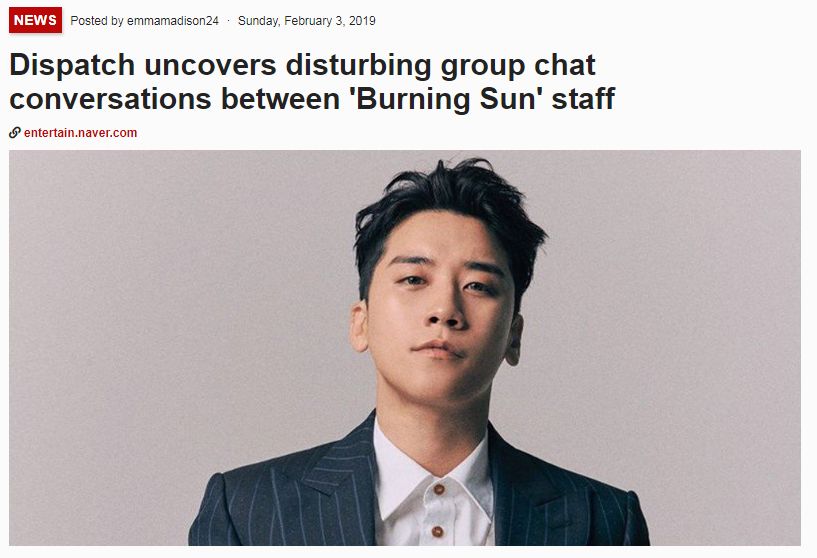Click 'conversations between' in headline
This screenshot has width=817, height=558.
tap(175, 99)
